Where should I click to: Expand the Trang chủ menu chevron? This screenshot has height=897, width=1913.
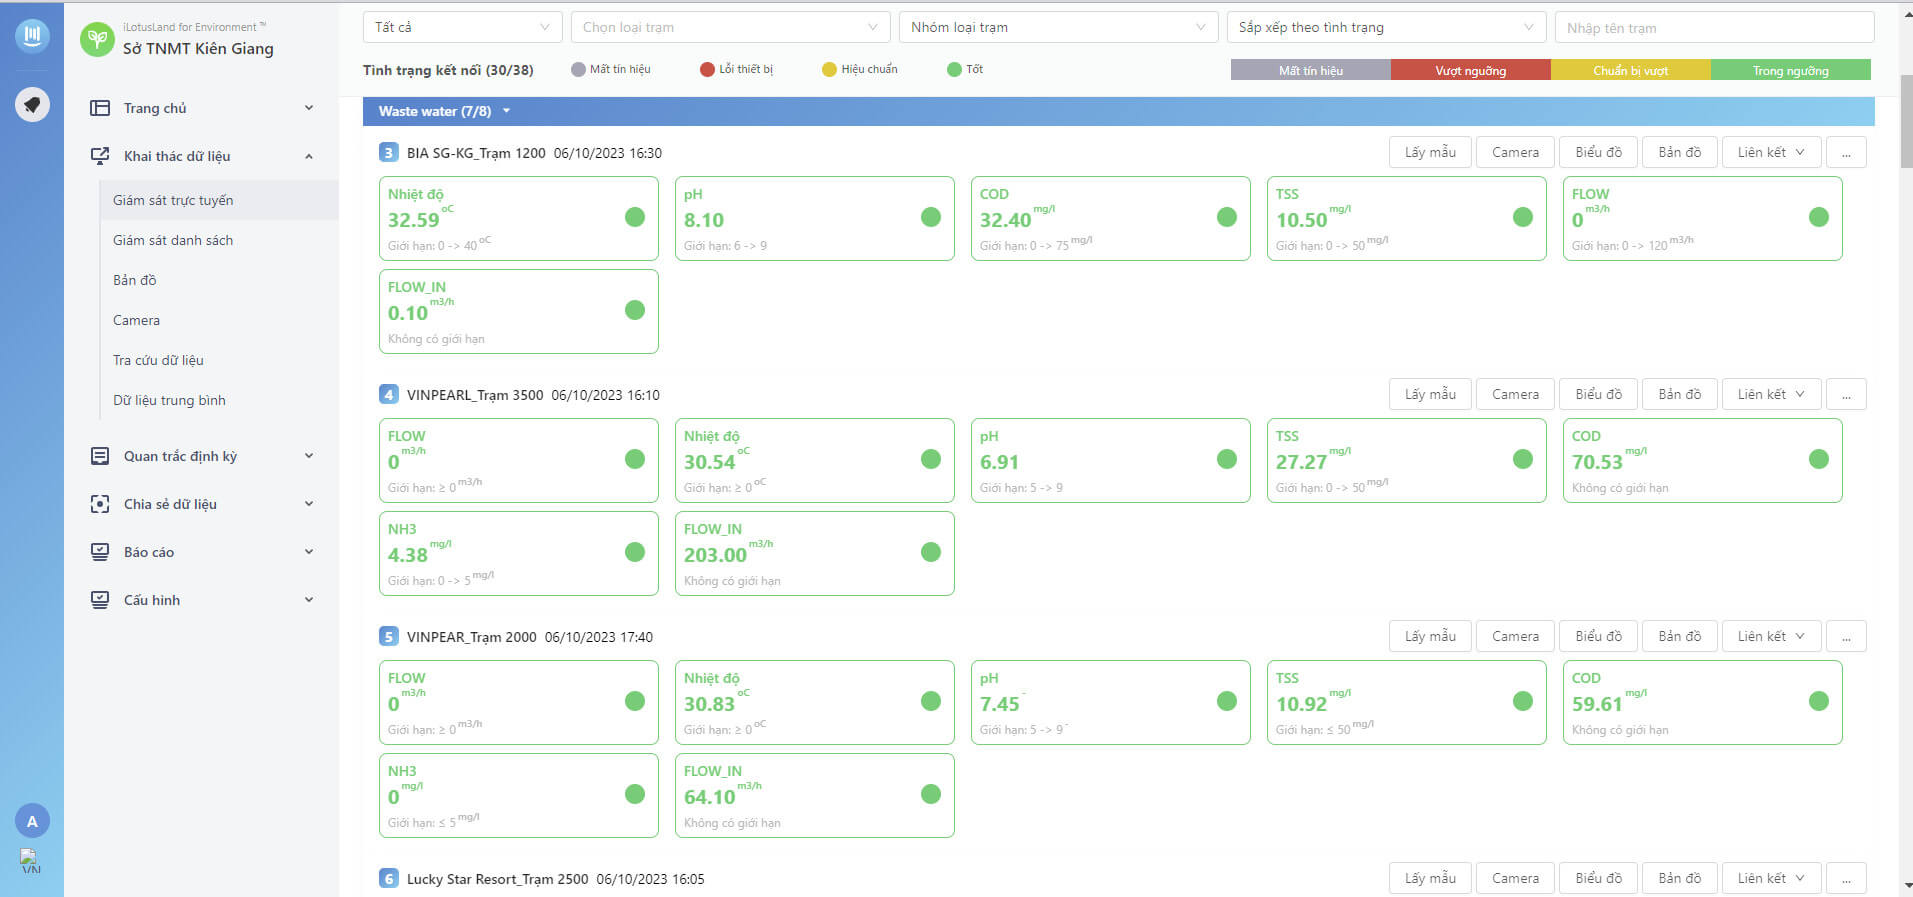point(309,108)
